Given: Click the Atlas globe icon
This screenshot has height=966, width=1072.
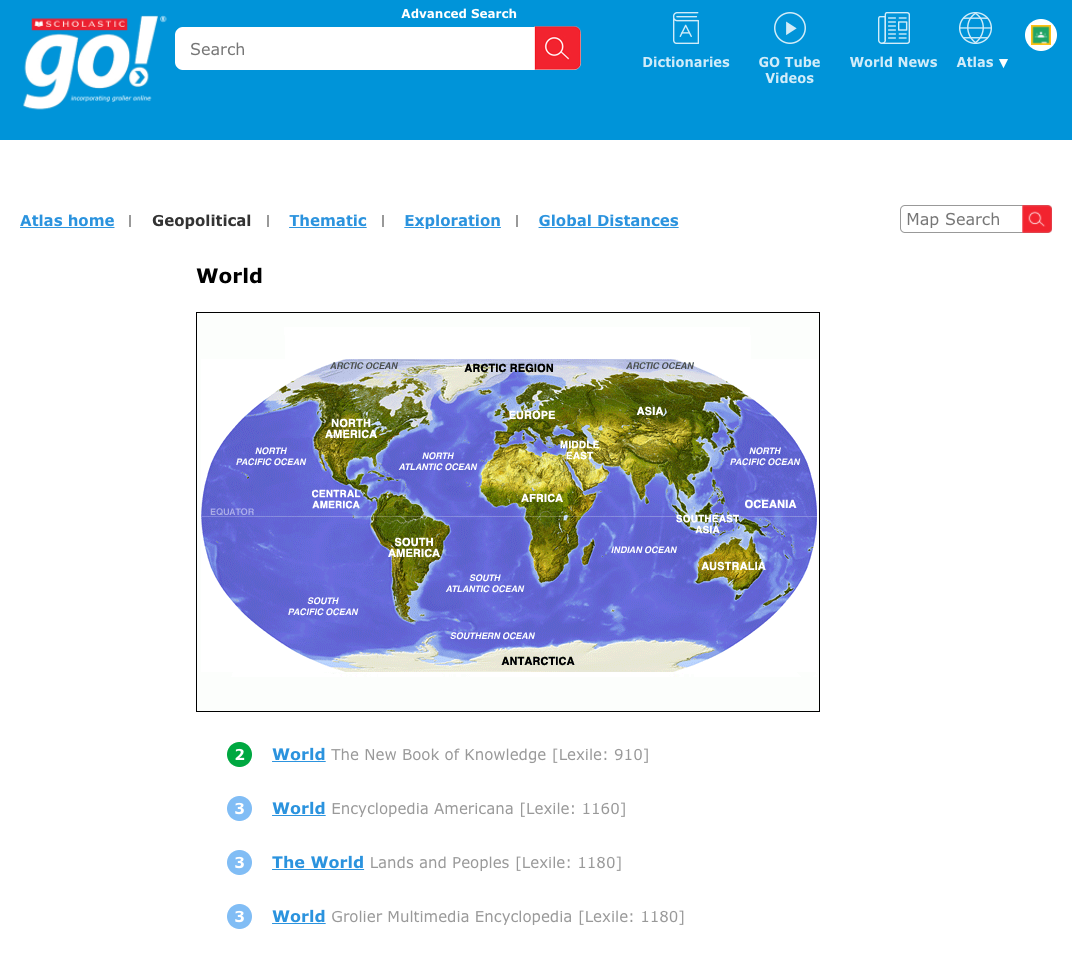Looking at the screenshot, I should pos(974,27).
